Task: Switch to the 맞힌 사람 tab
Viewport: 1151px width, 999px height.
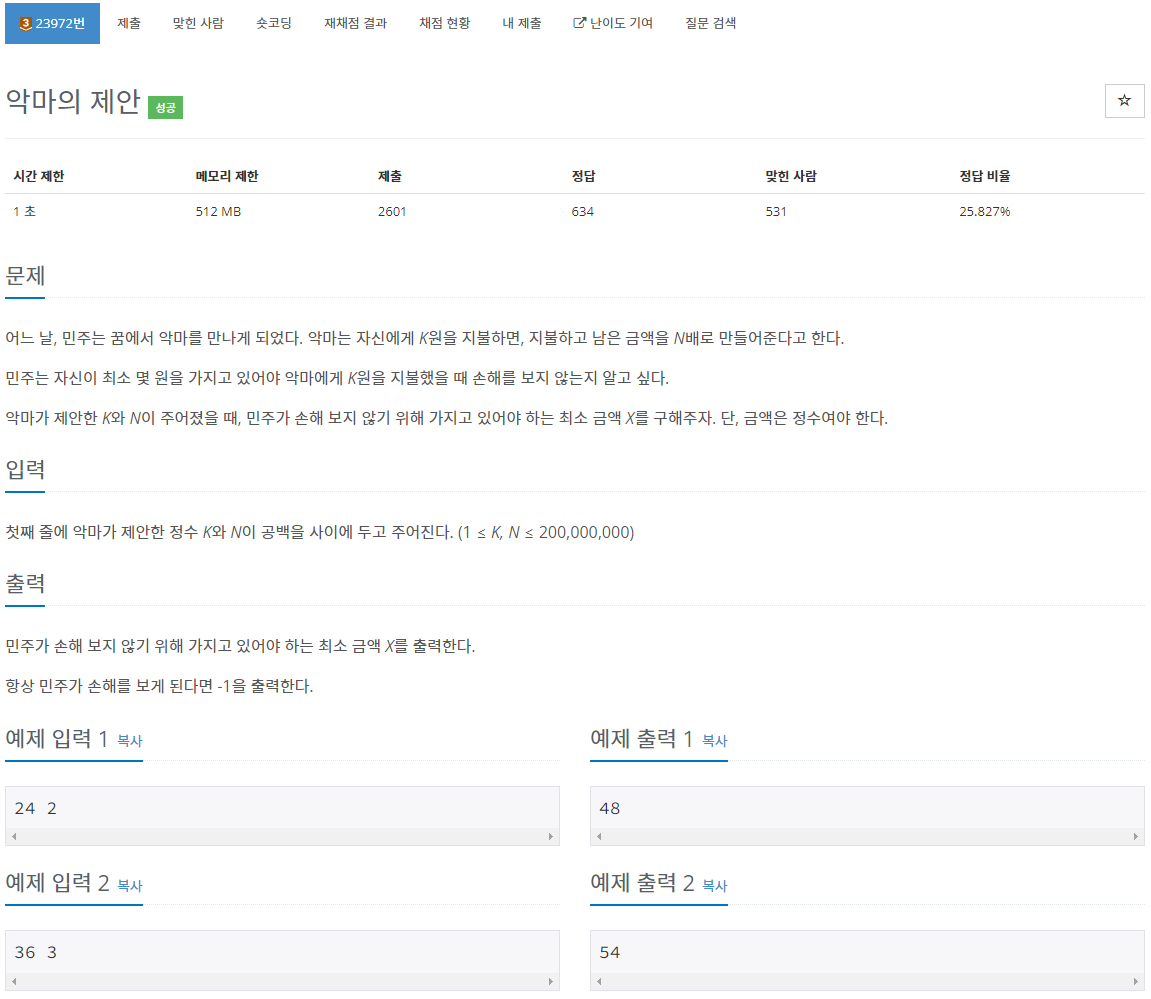Action: point(198,22)
